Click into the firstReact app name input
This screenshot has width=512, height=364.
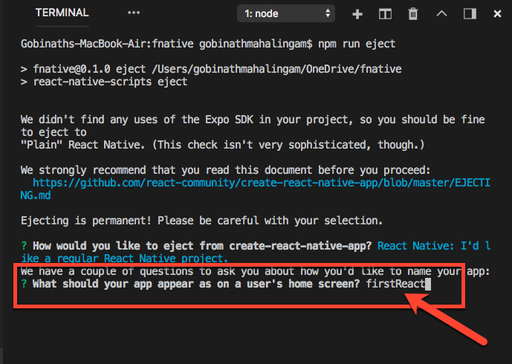[395, 284]
